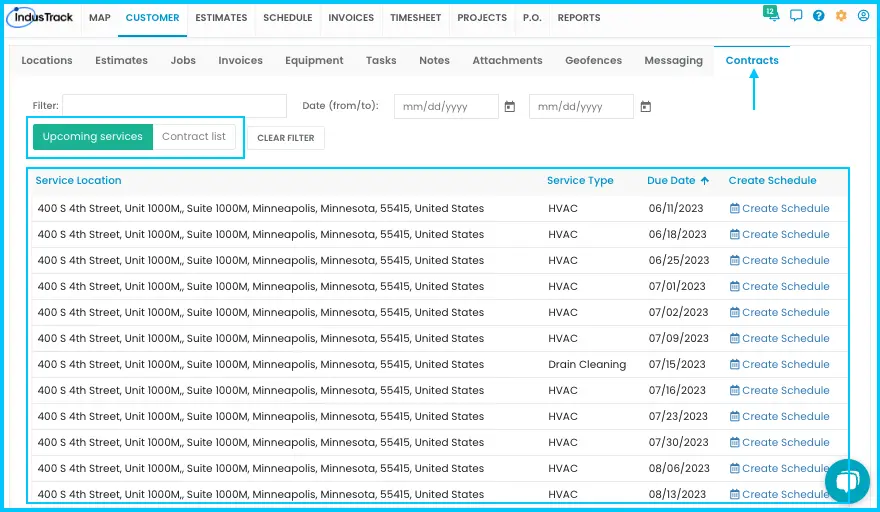Screen dimensions: 880x512
Task: Switch to the customer Invoices tab
Action: [x=240, y=61]
